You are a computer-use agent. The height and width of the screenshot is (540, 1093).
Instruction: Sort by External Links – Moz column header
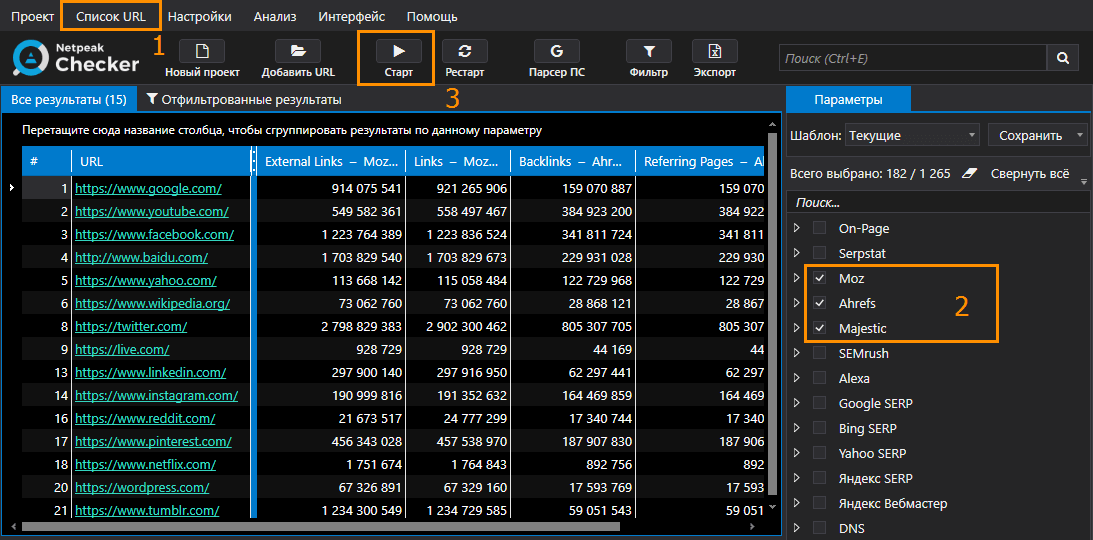click(x=332, y=161)
